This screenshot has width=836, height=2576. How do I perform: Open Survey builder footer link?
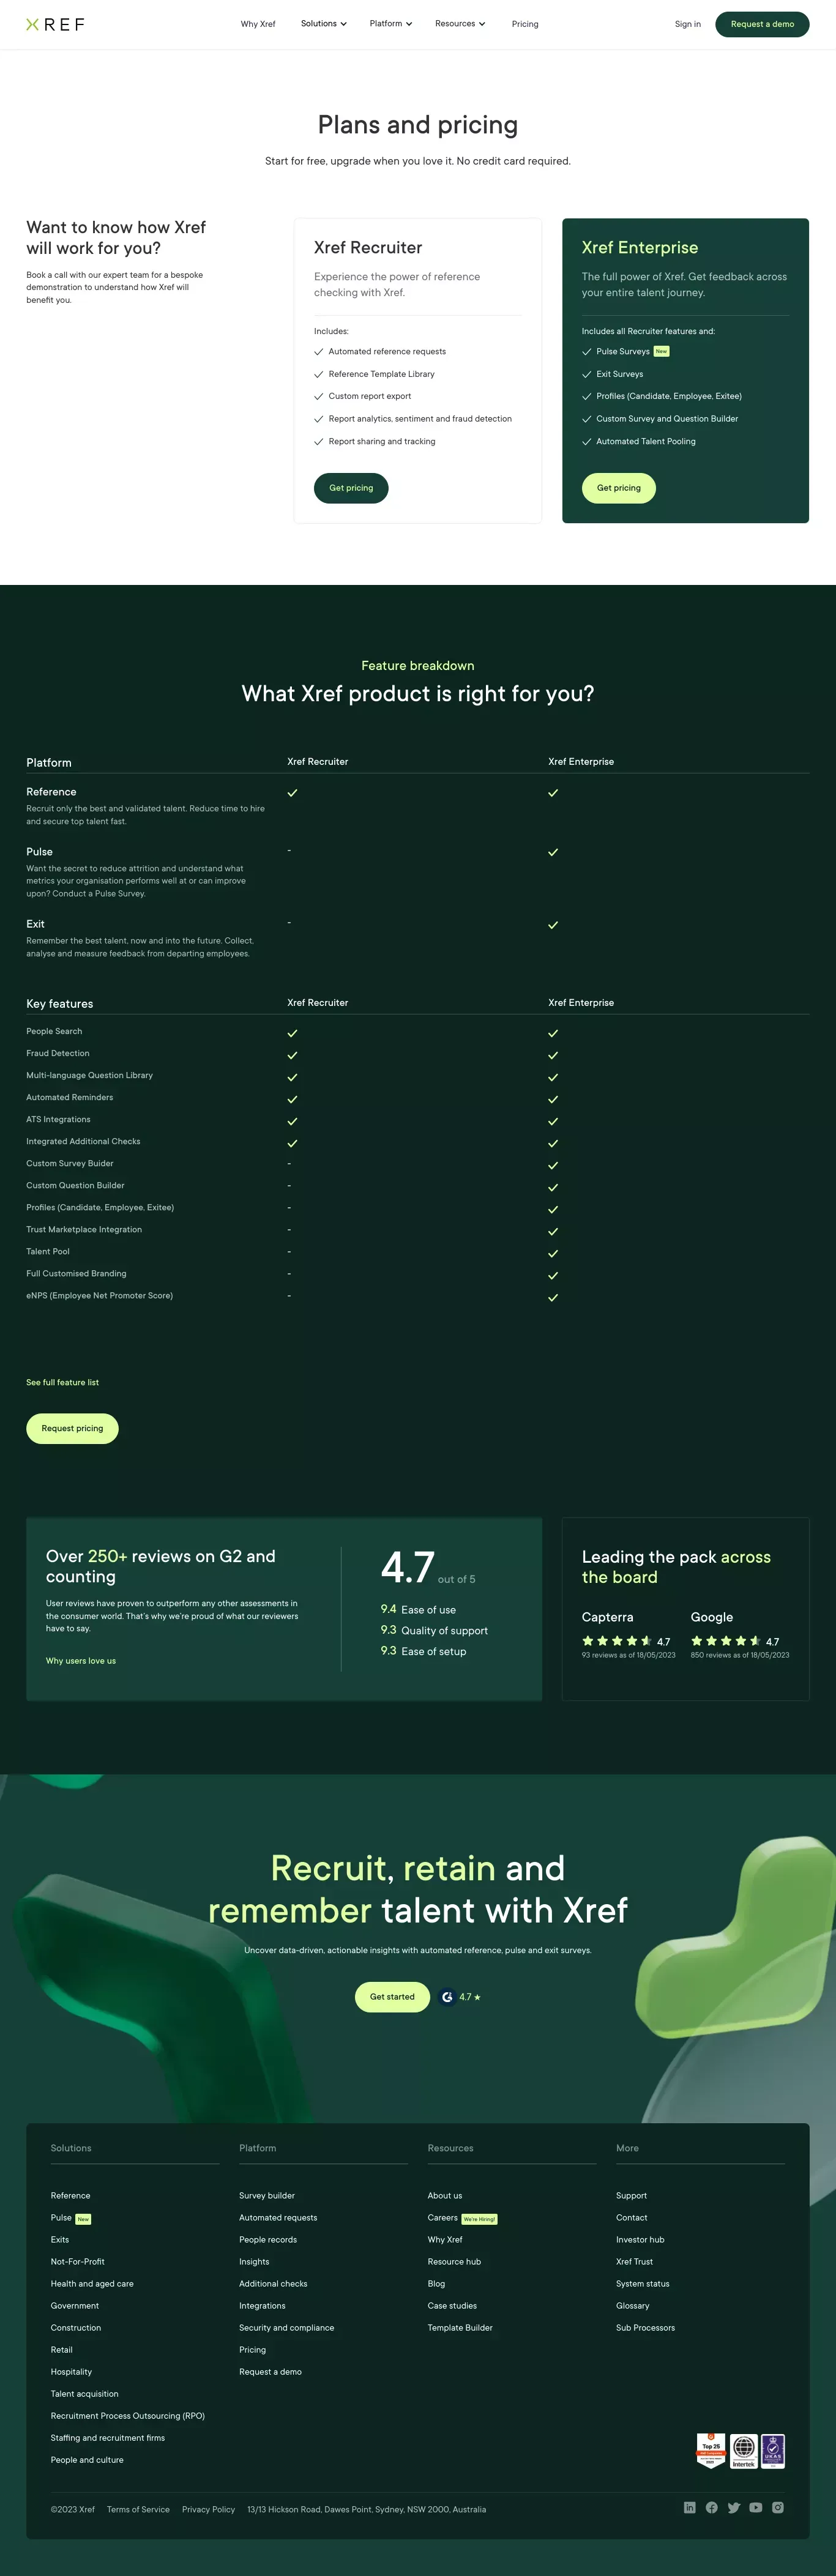(x=267, y=2196)
